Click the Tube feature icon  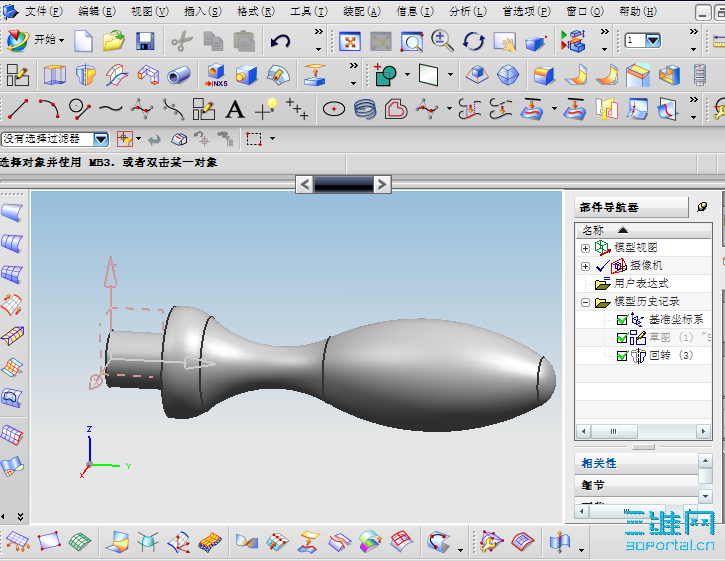click(x=178, y=75)
